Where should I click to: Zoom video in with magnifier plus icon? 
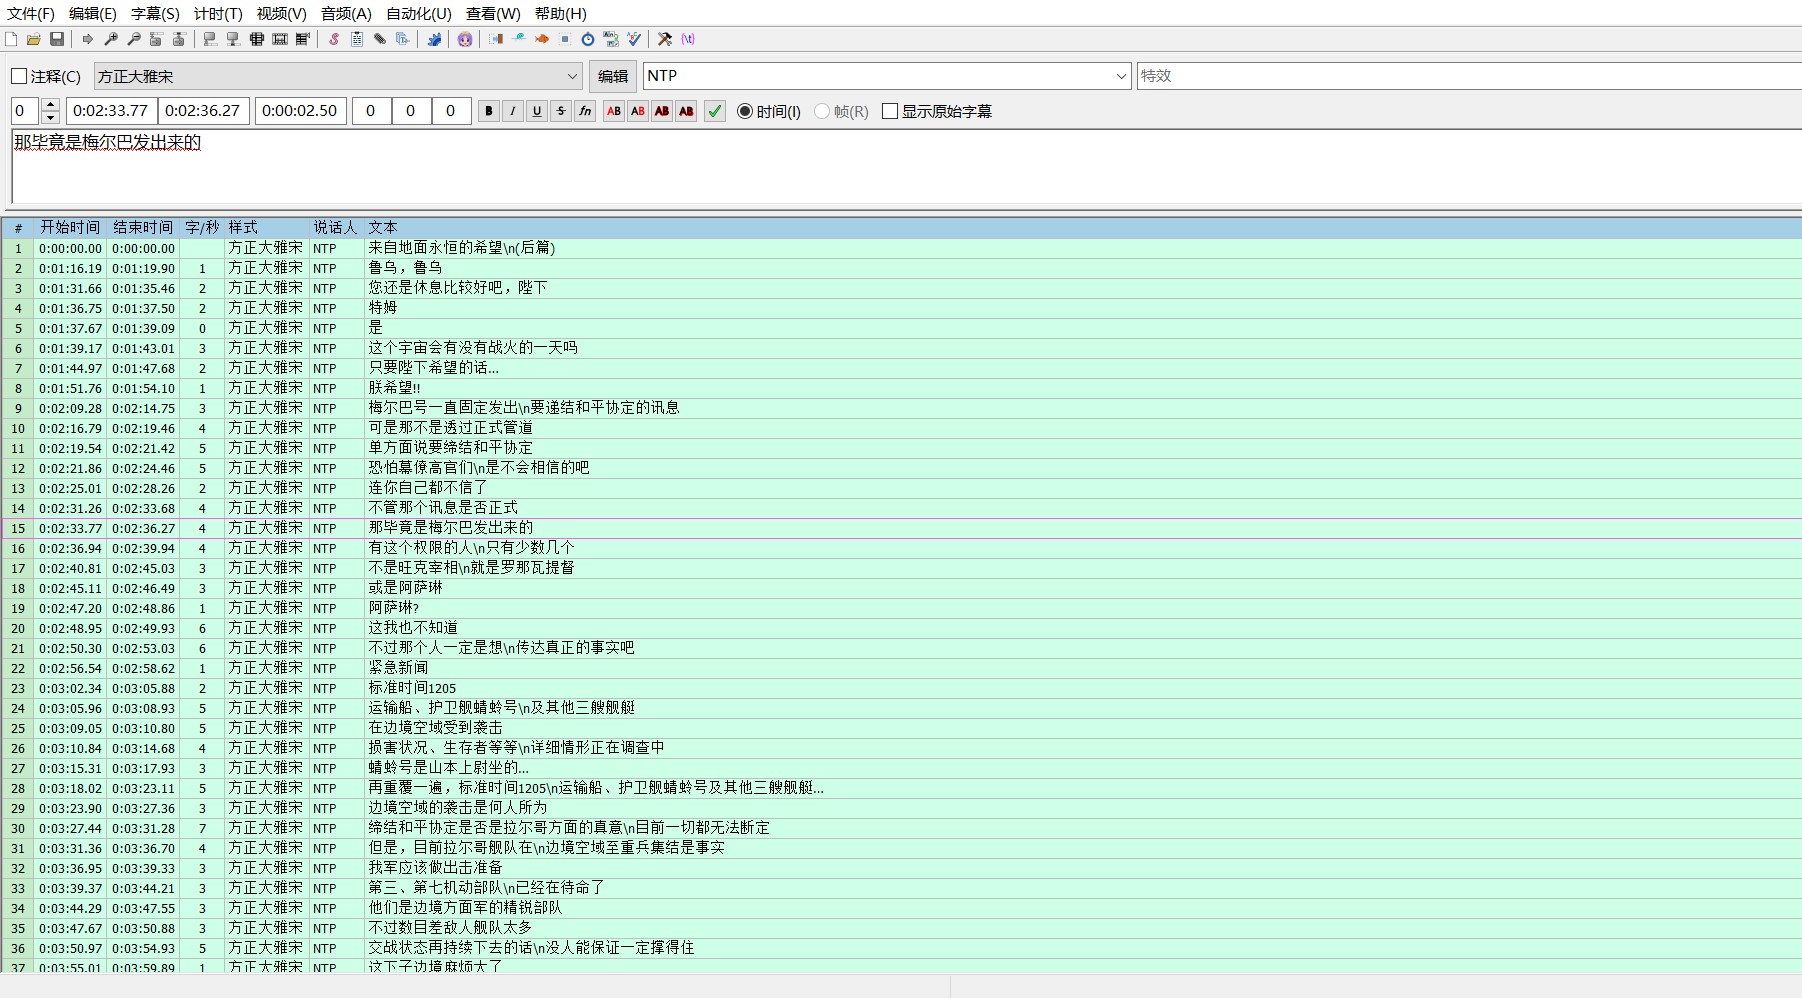[111, 39]
